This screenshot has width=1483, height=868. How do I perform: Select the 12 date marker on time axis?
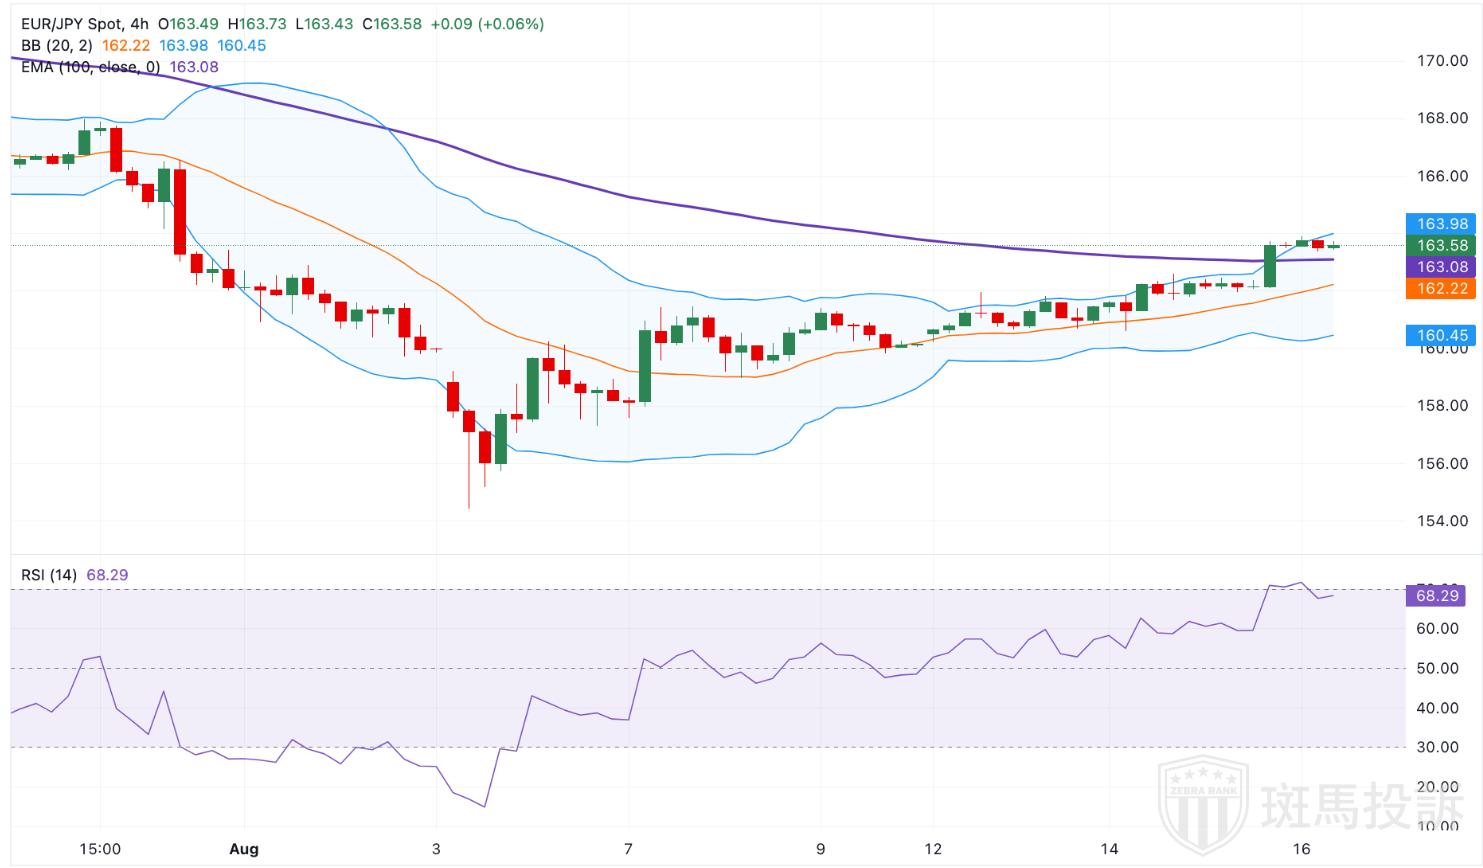point(933,849)
